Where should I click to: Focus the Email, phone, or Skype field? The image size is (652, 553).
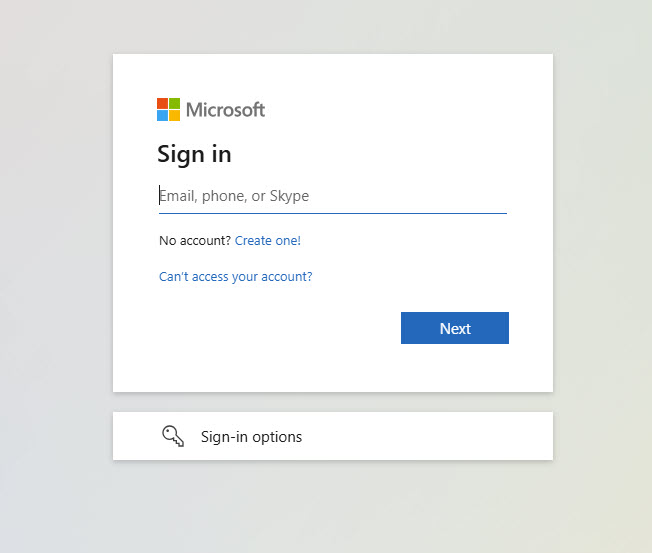point(333,196)
